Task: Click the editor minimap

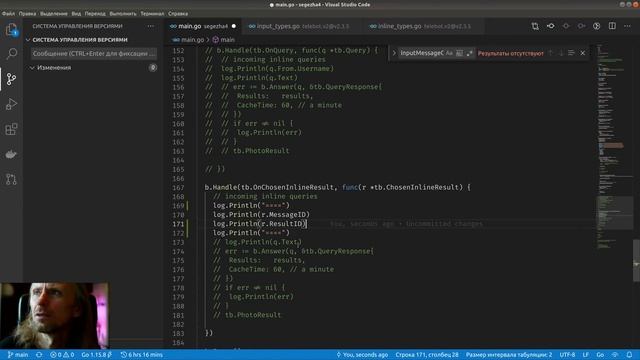Action: click(614, 147)
